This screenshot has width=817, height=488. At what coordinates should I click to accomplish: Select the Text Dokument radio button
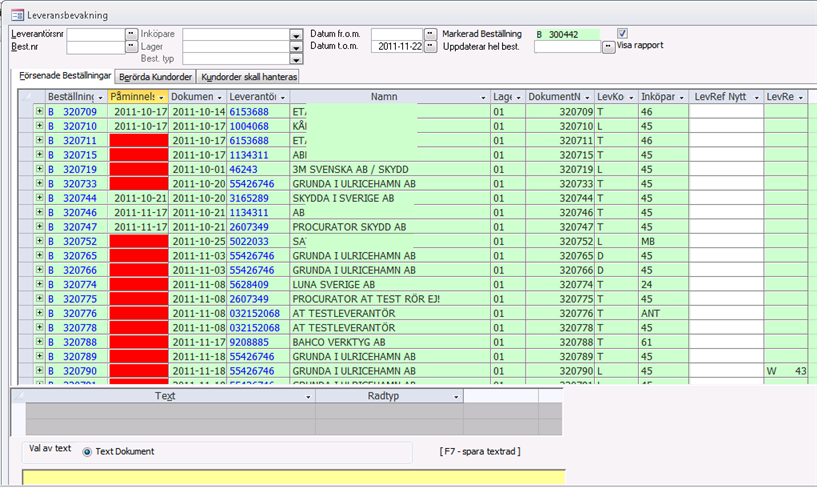click(x=87, y=452)
